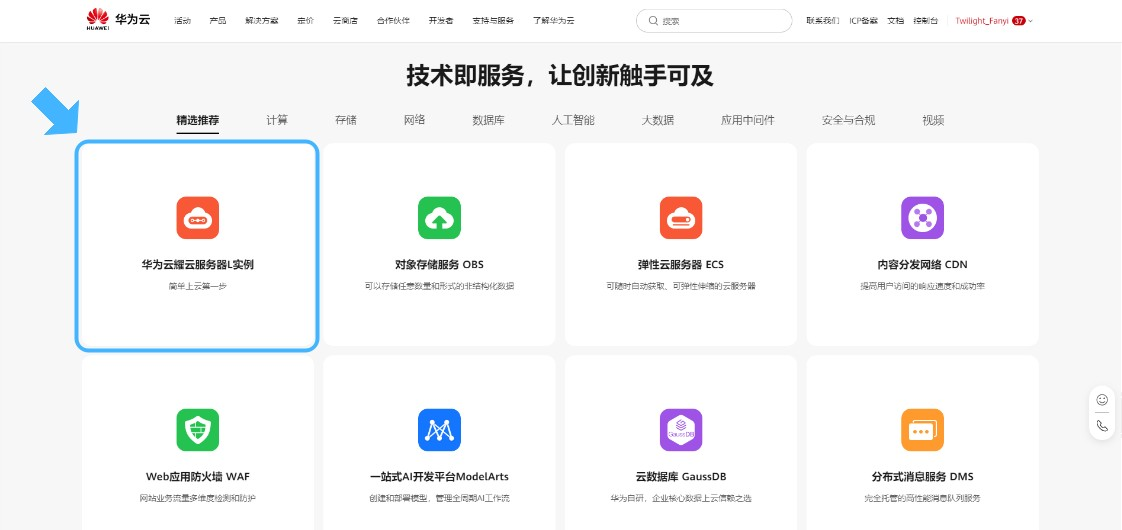
Task: Open the Web应用防火墙 WAF title
Action: click(x=197, y=476)
